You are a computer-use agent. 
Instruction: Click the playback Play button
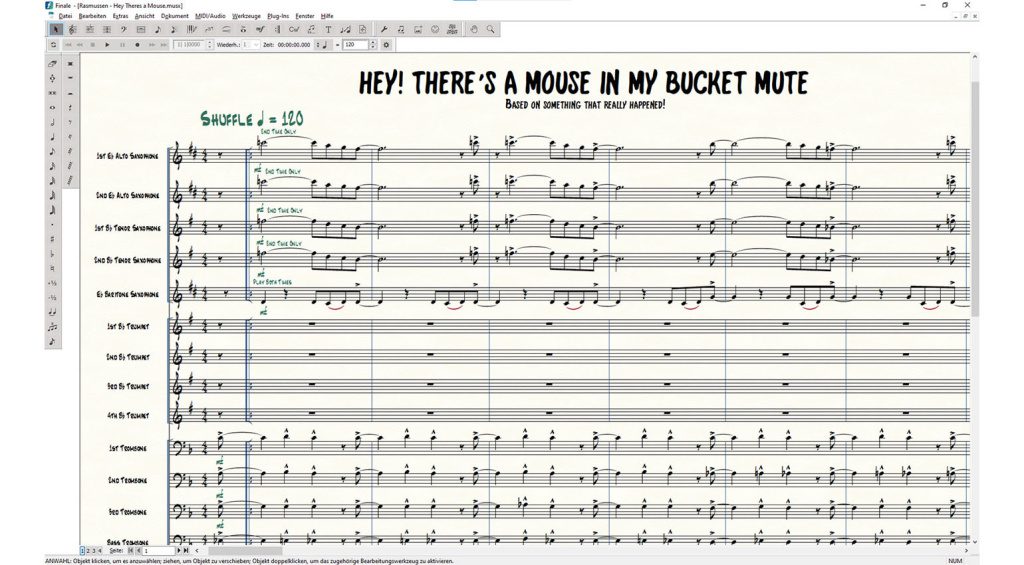point(107,45)
